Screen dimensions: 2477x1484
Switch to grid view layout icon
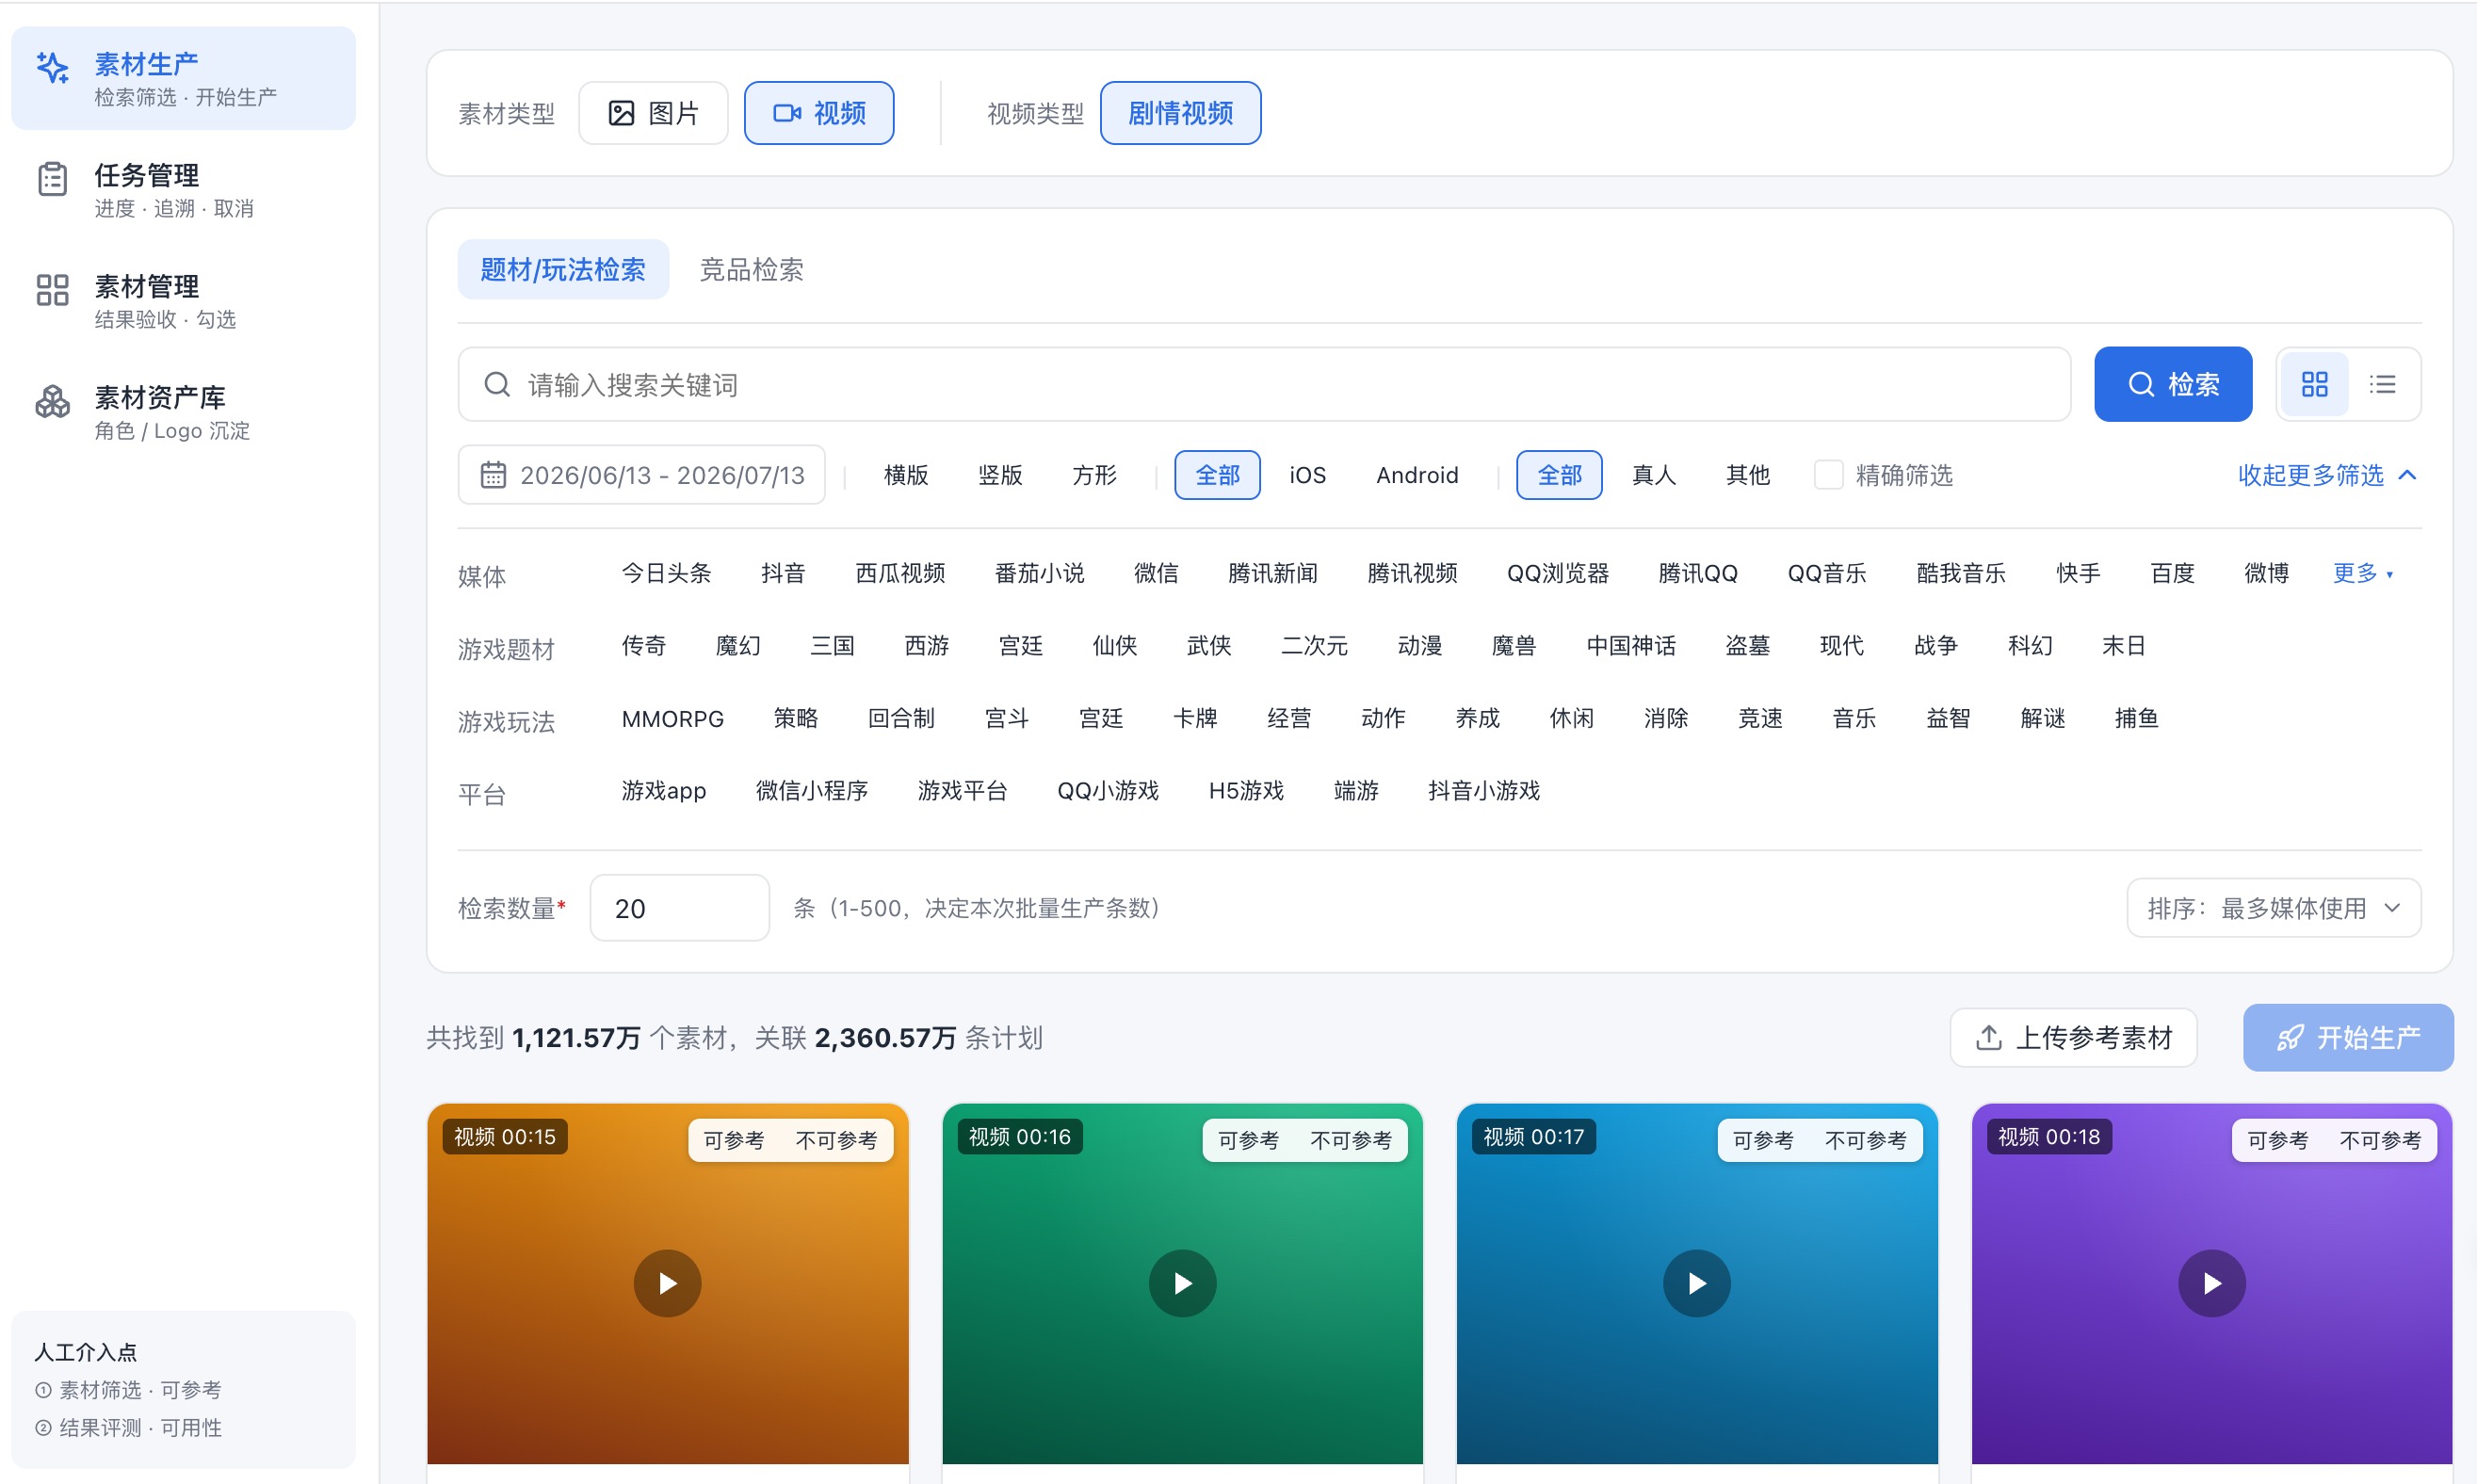(2314, 384)
